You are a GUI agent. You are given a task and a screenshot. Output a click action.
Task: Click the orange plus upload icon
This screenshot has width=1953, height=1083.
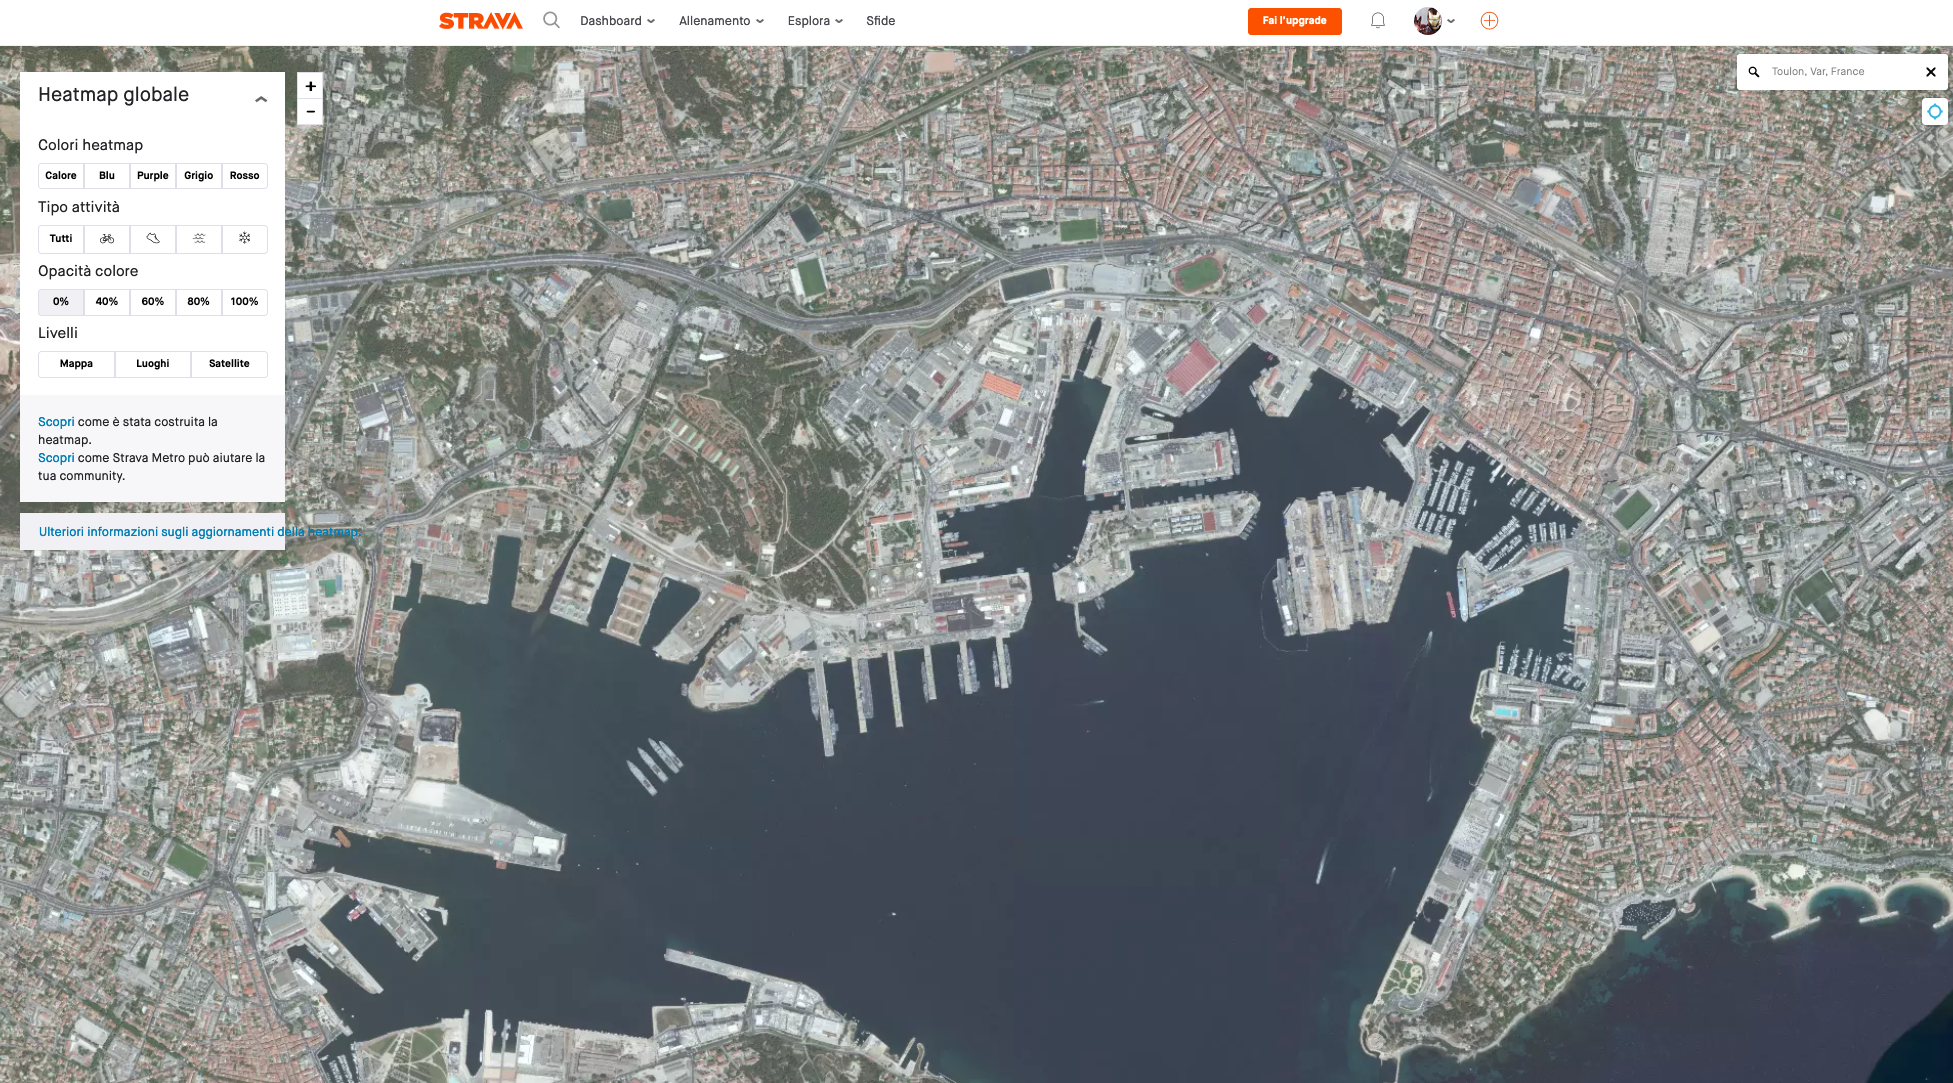(x=1489, y=20)
